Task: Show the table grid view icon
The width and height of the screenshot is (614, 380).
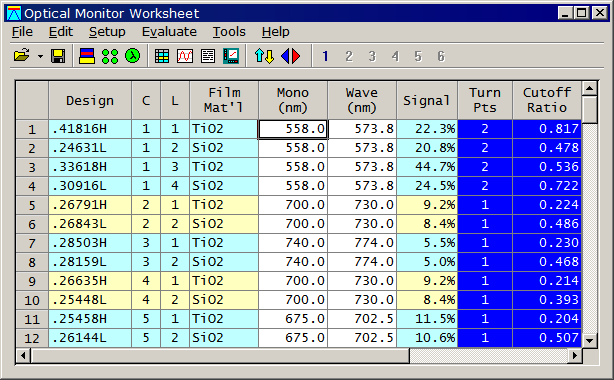Action: coord(162,56)
